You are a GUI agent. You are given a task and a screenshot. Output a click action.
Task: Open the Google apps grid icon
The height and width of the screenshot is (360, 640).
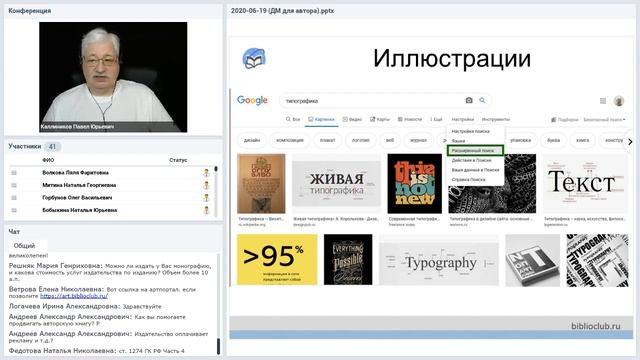coord(603,101)
